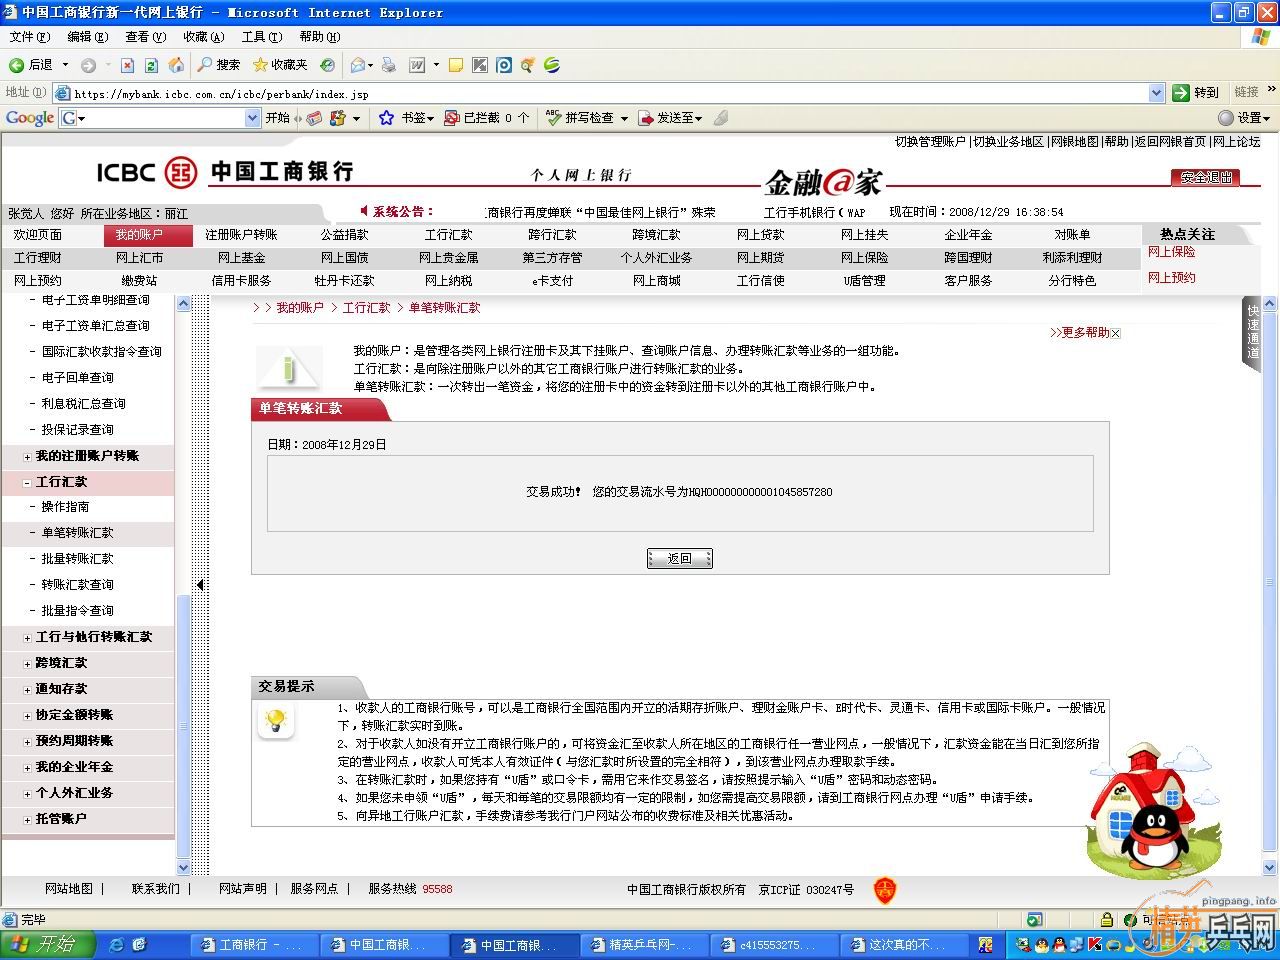This screenshot has width=1280, height=960.
Task: Open the Mail icon in toolbar
Action: pyautogui.click(x=358, y=65)
